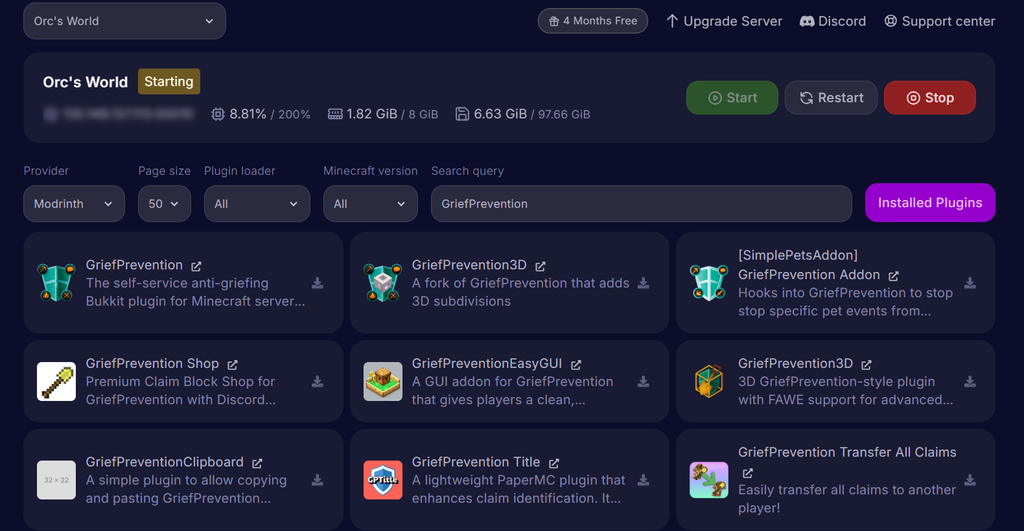Viewport: 1024px width, 531px height.
Task: Click the memory usage 1.82 GiB indicator
Action: click(383, 114)
